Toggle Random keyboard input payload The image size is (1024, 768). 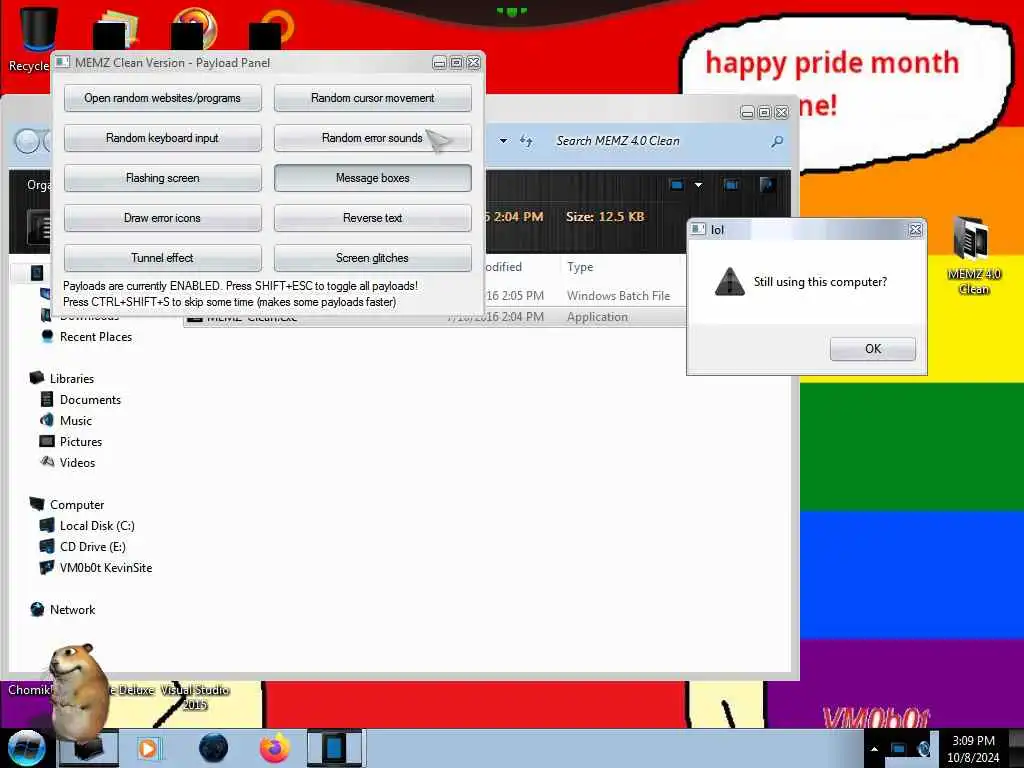click(163, 138)
